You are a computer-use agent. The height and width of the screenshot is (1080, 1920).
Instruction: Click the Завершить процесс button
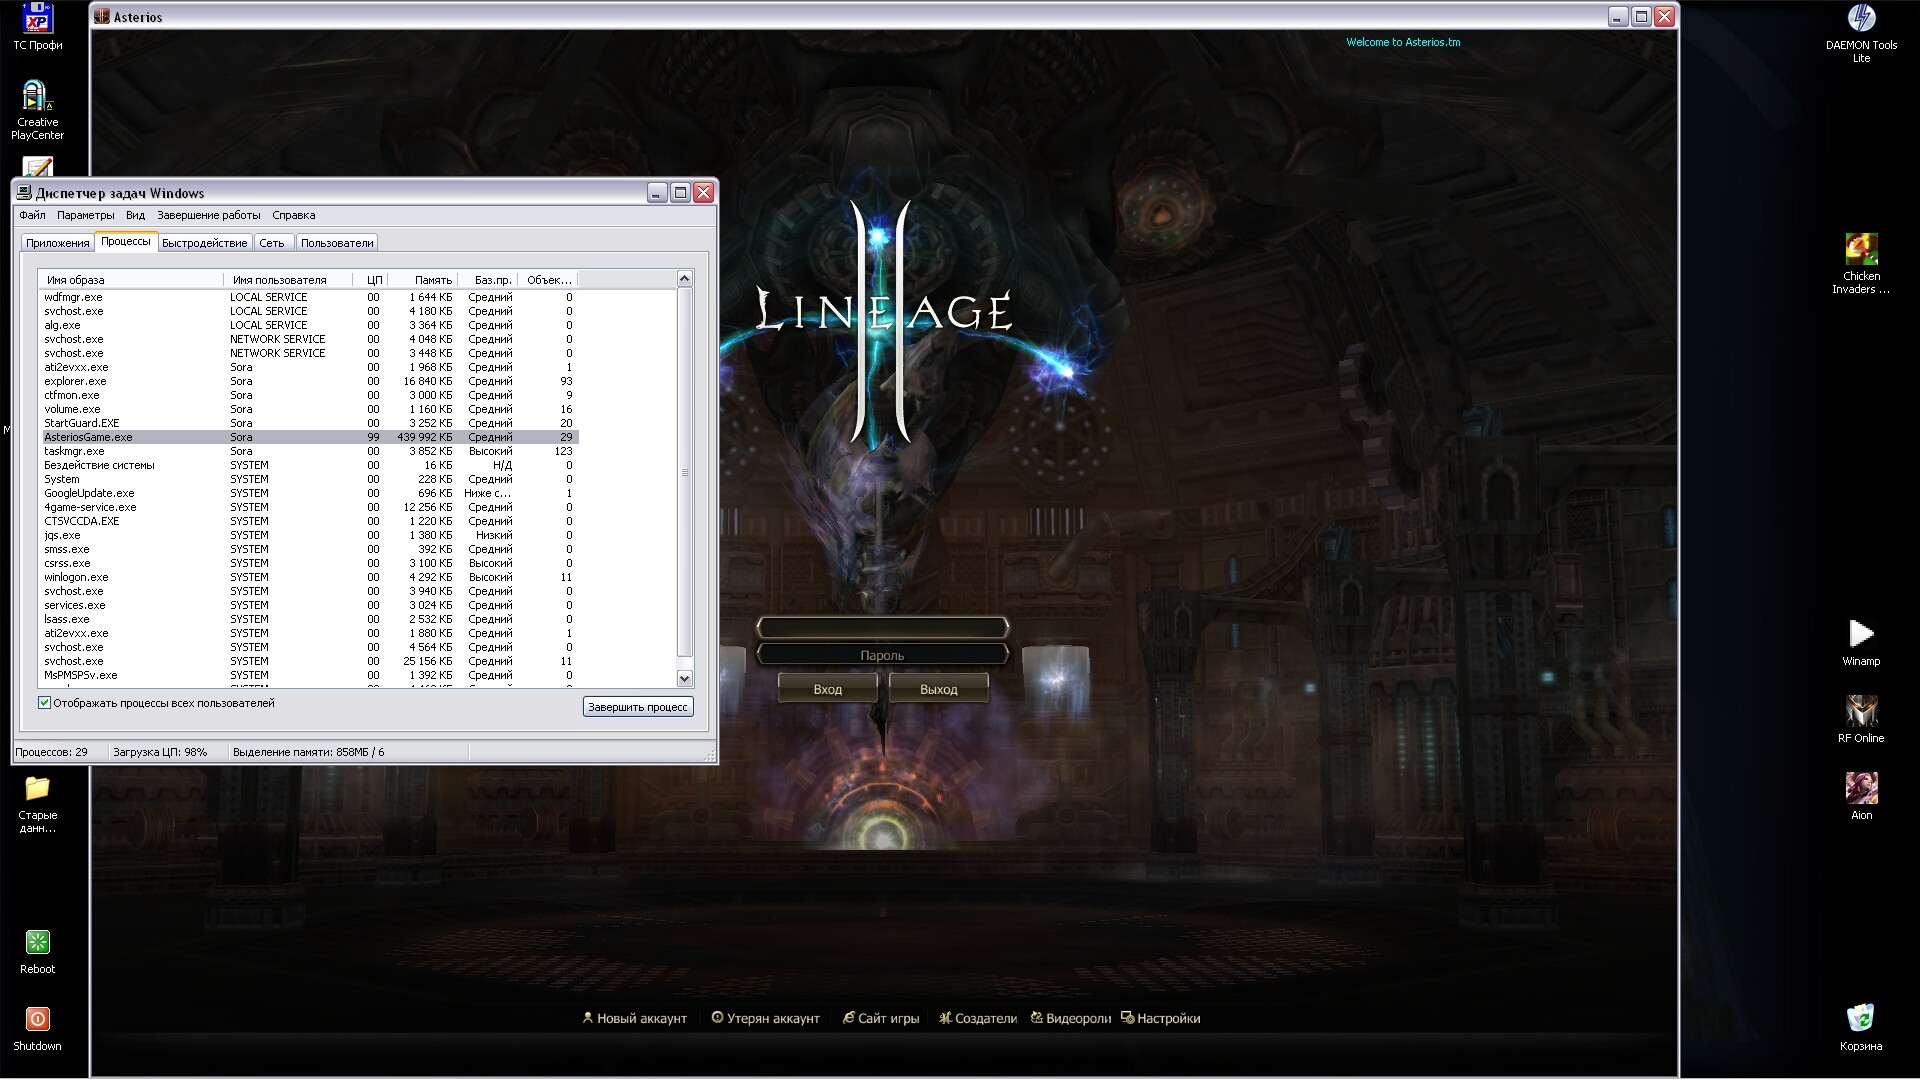point(638,707)
